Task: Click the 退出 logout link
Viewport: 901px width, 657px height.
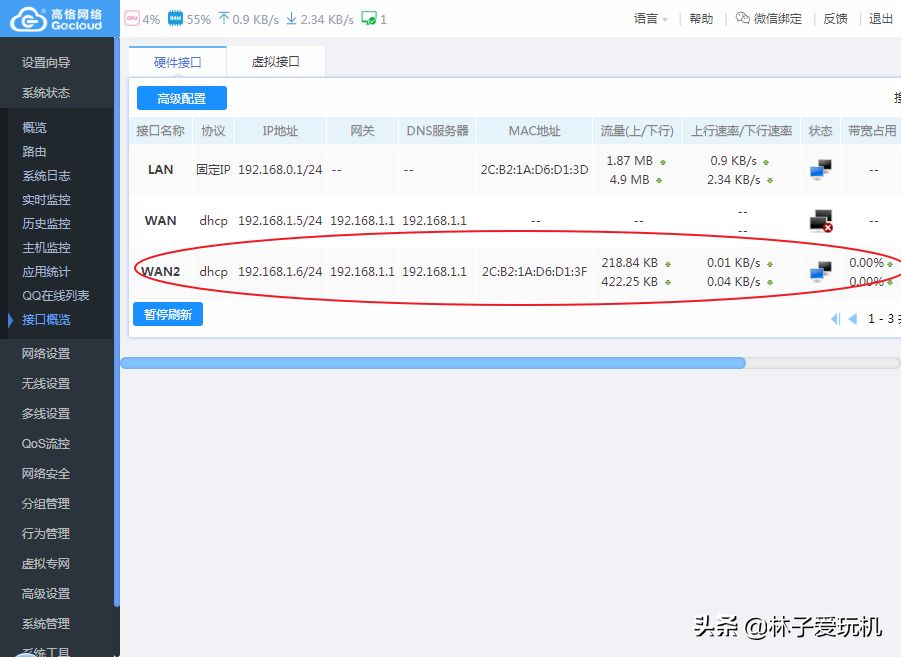Action: (881, 19)
